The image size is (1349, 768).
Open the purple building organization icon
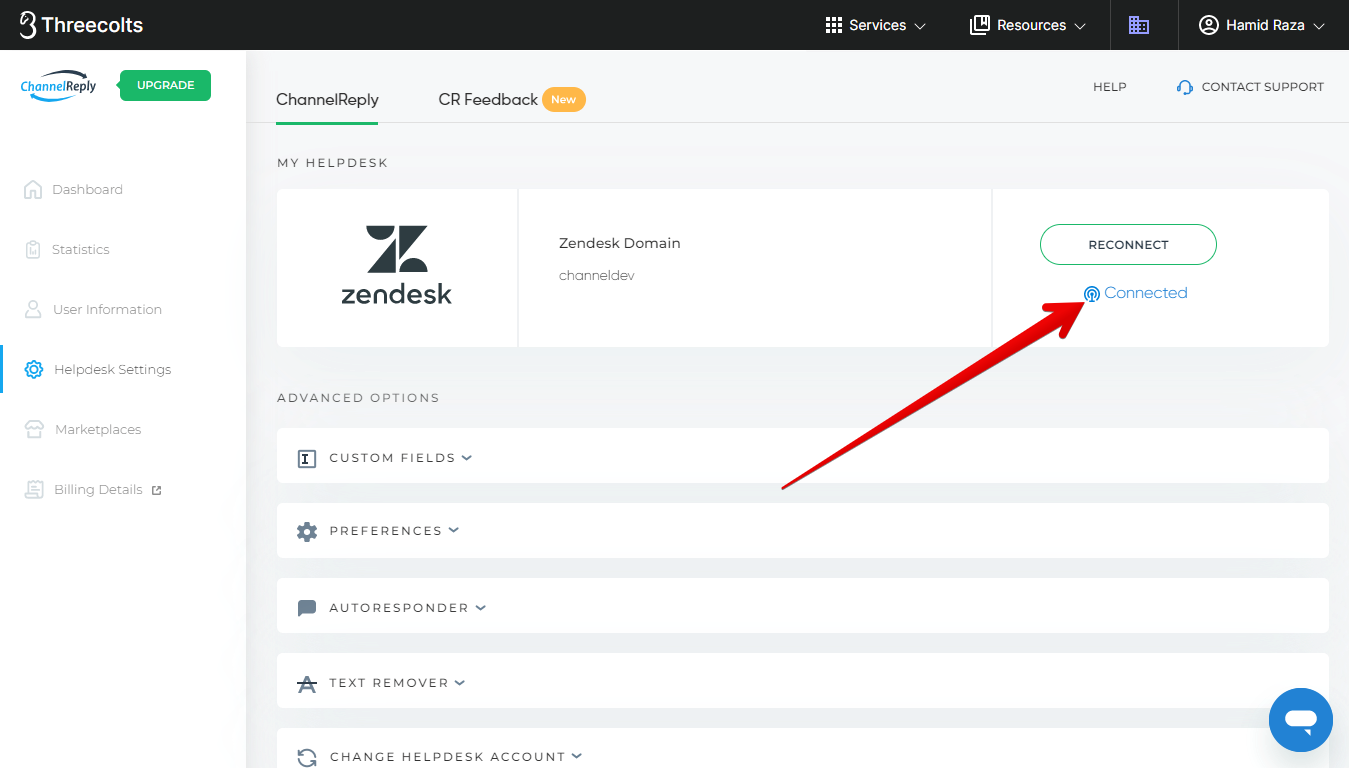[x=1139, y=25]
